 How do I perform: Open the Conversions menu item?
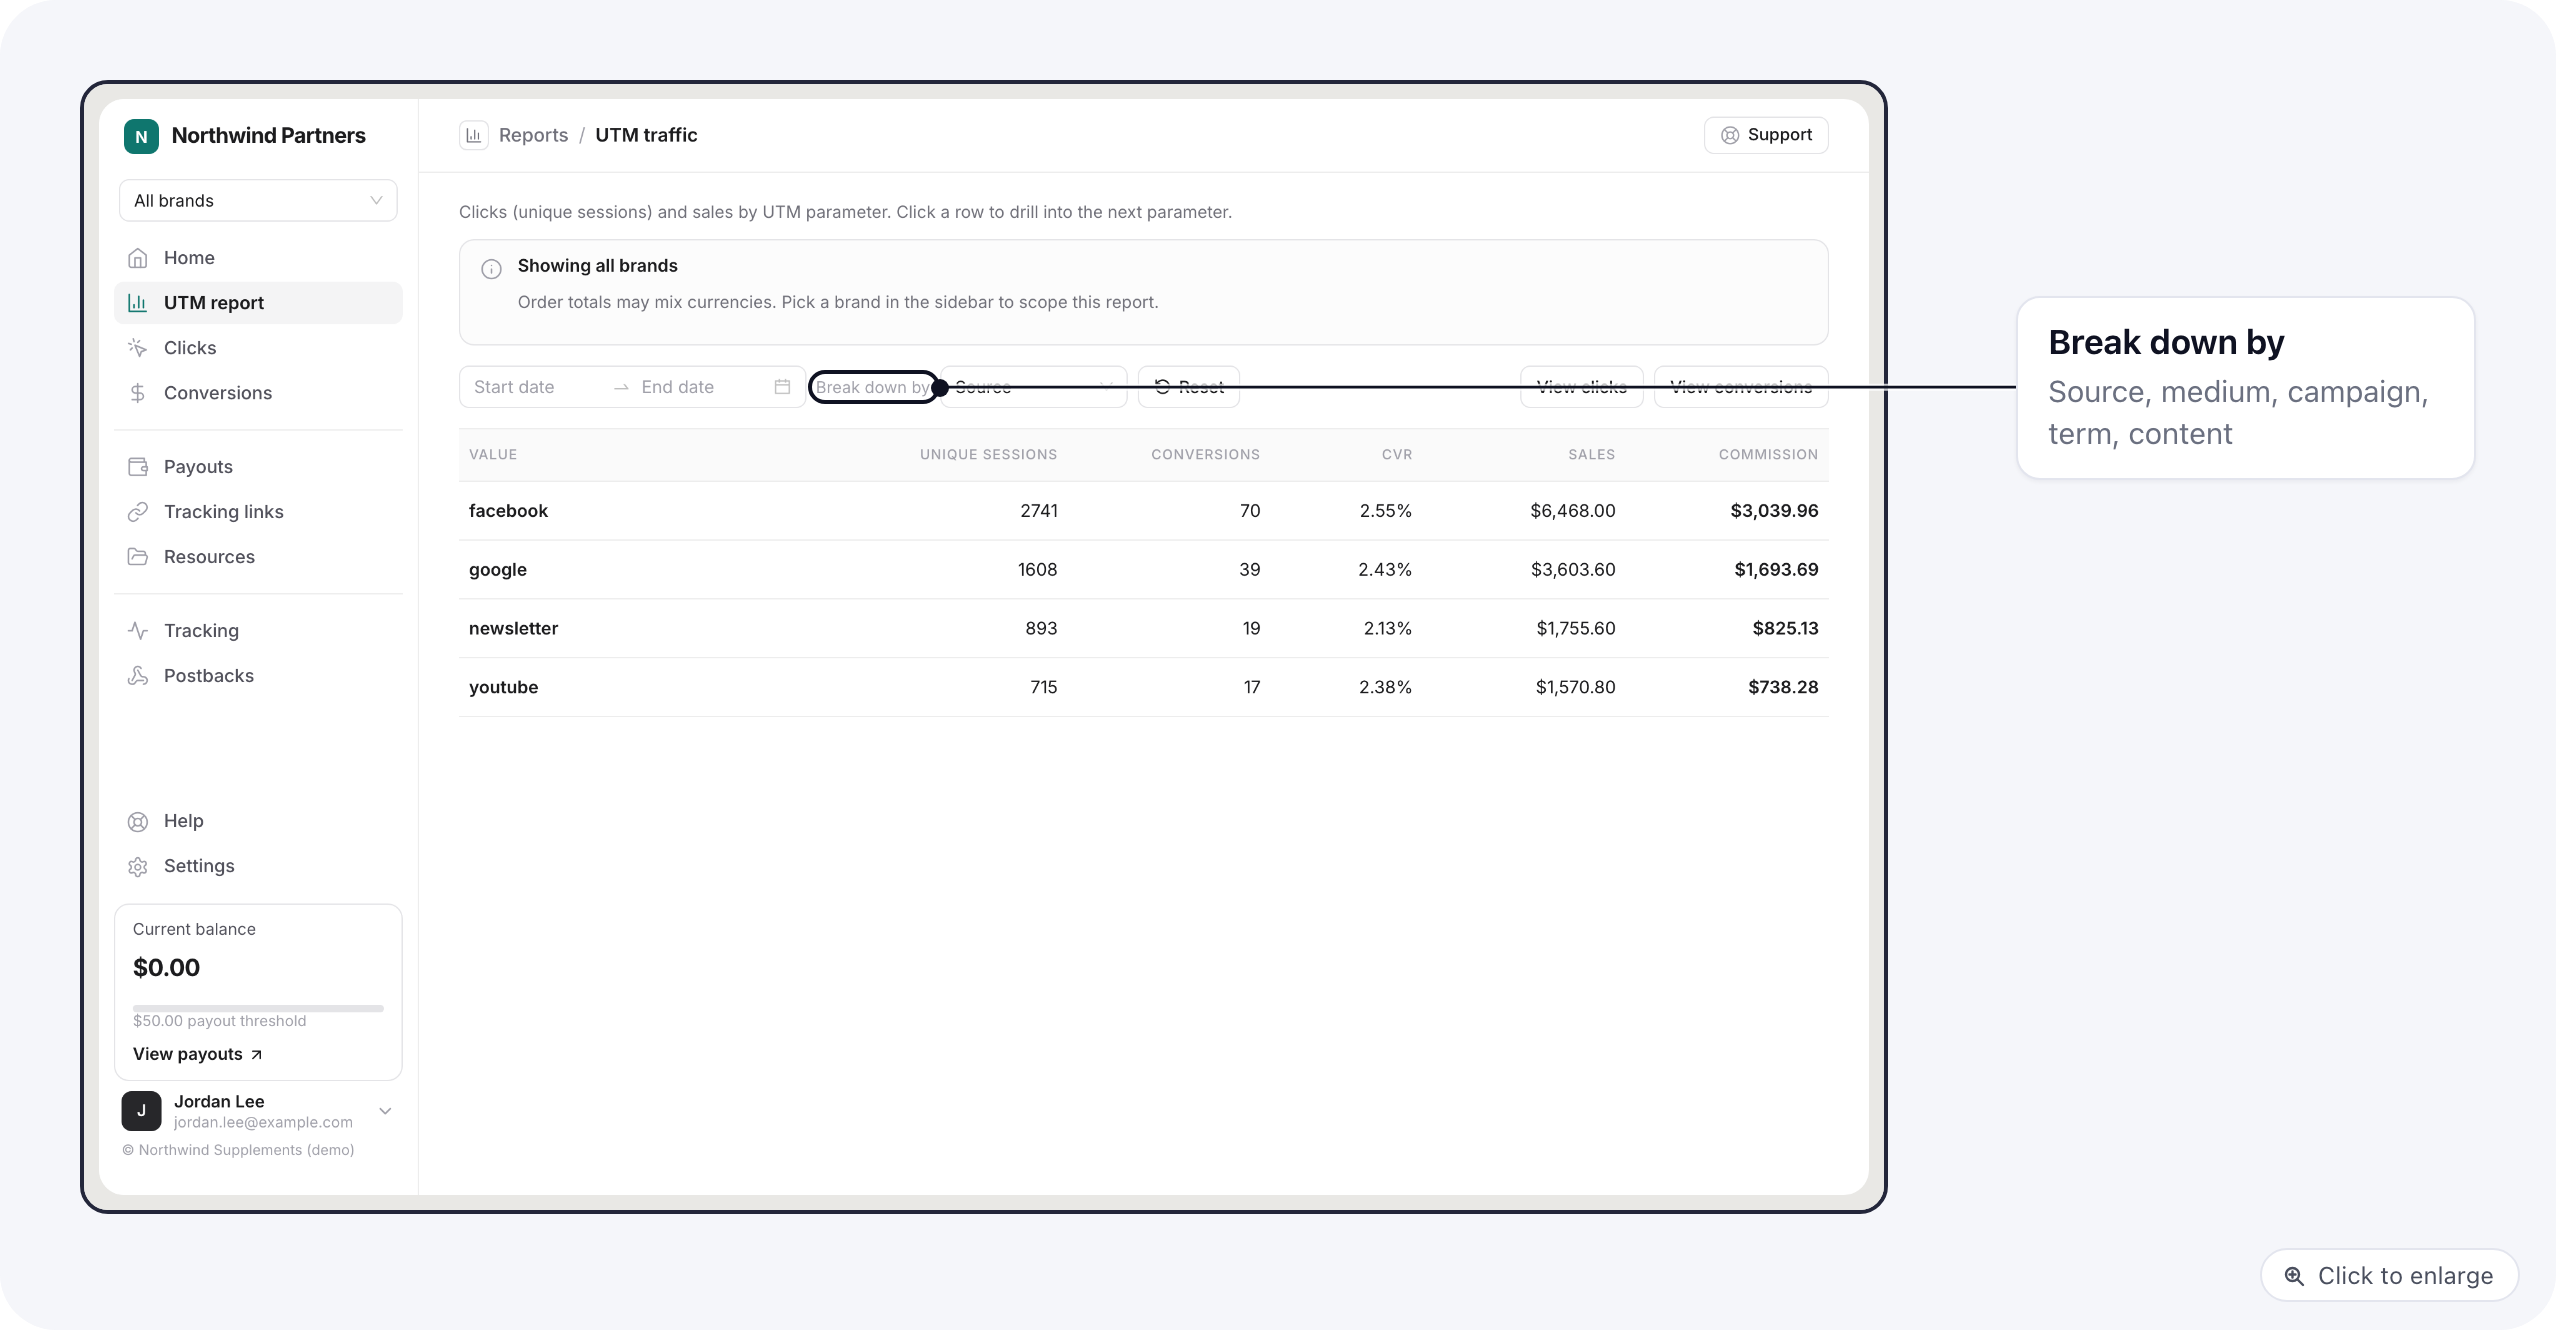258,393
